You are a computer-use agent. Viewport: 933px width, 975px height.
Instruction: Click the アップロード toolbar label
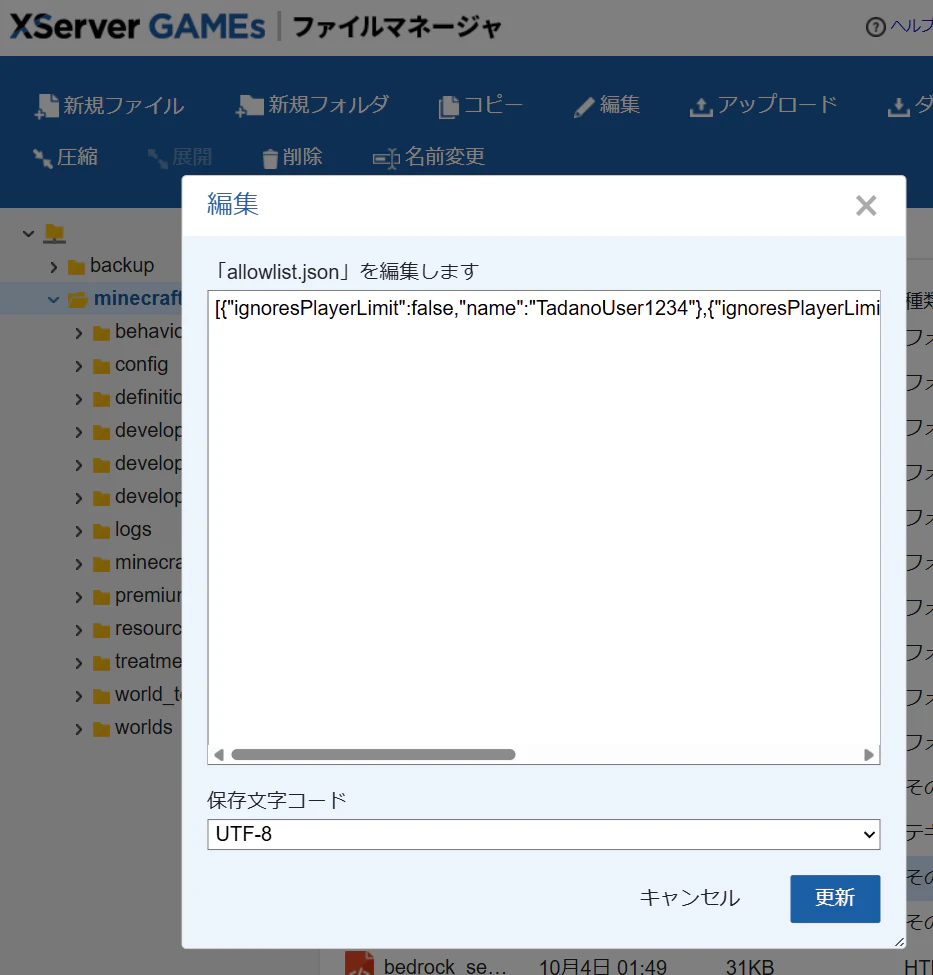click(x=778, y=104)
